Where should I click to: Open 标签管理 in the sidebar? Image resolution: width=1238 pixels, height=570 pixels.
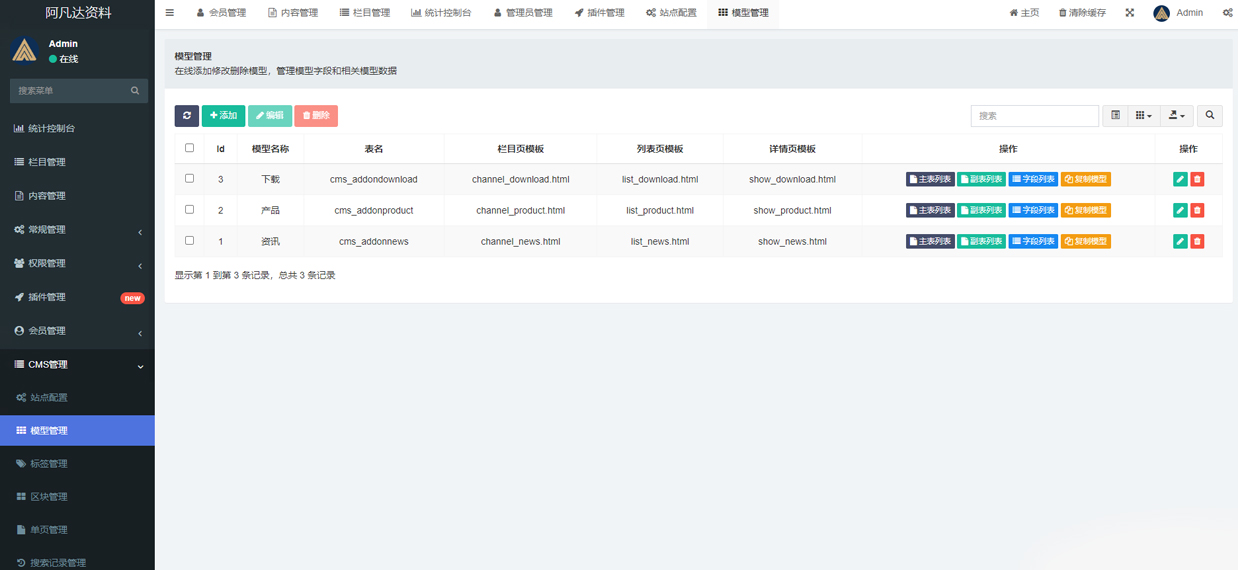pos(49,464)
